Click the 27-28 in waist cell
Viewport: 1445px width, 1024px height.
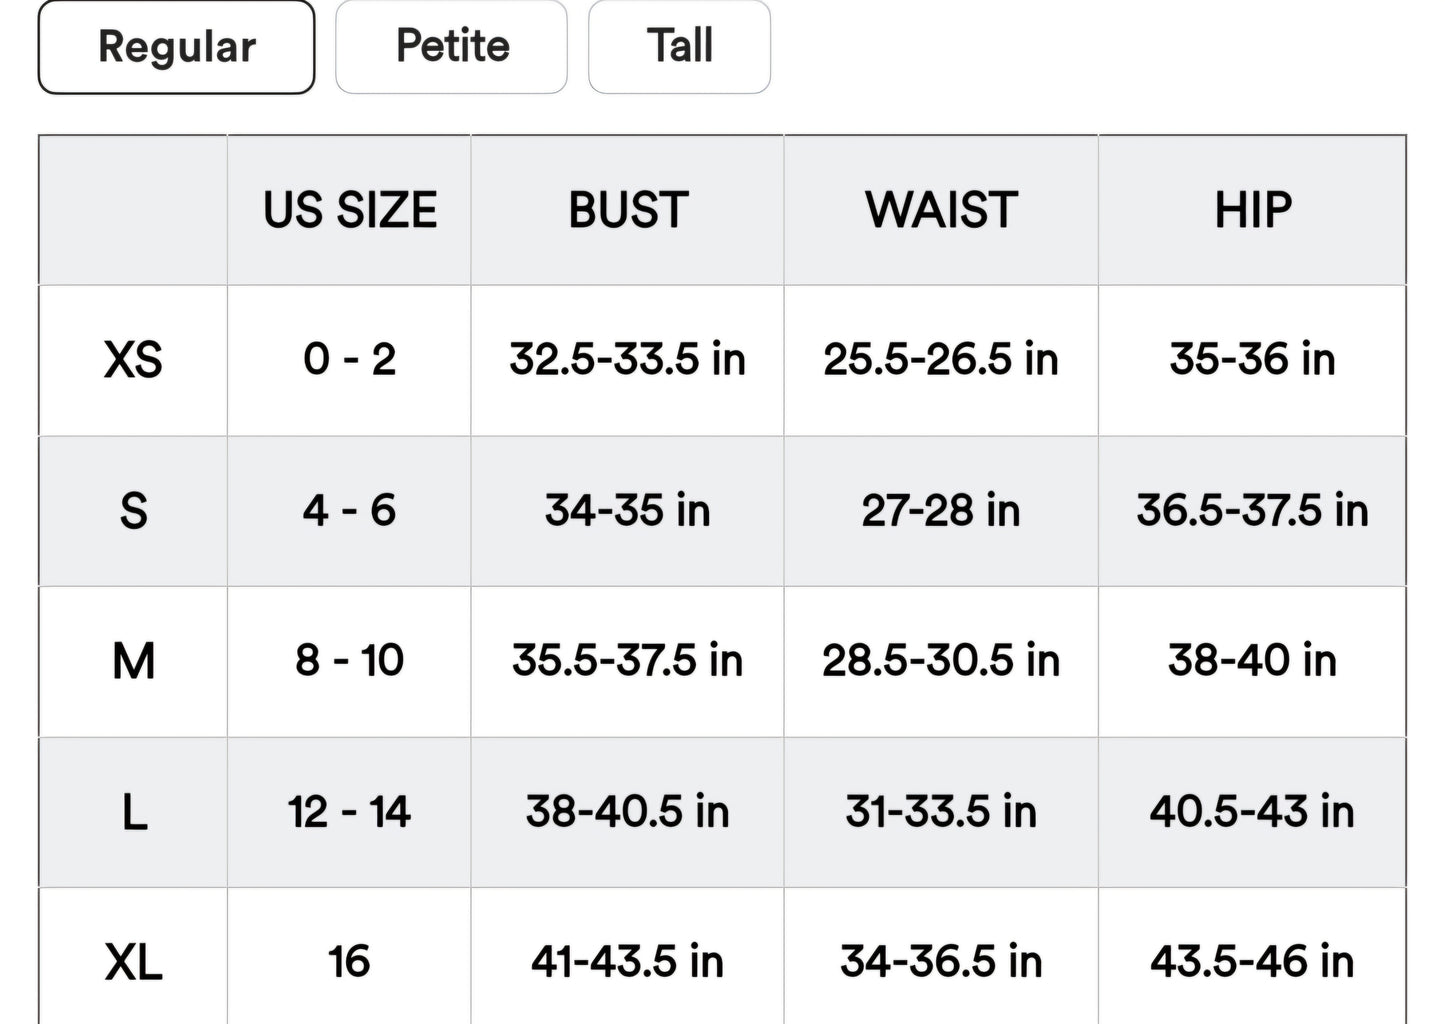pyautogui.click(x=941, y=511)
